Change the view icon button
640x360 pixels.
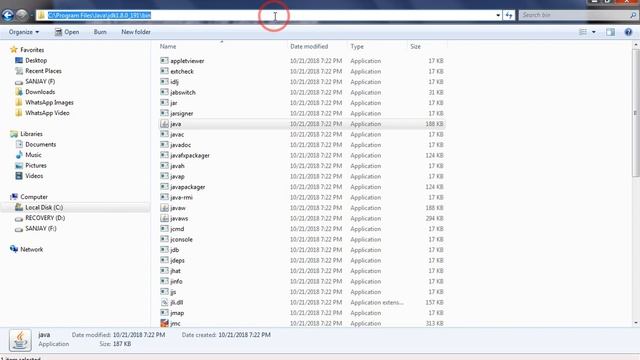(583, 32)
